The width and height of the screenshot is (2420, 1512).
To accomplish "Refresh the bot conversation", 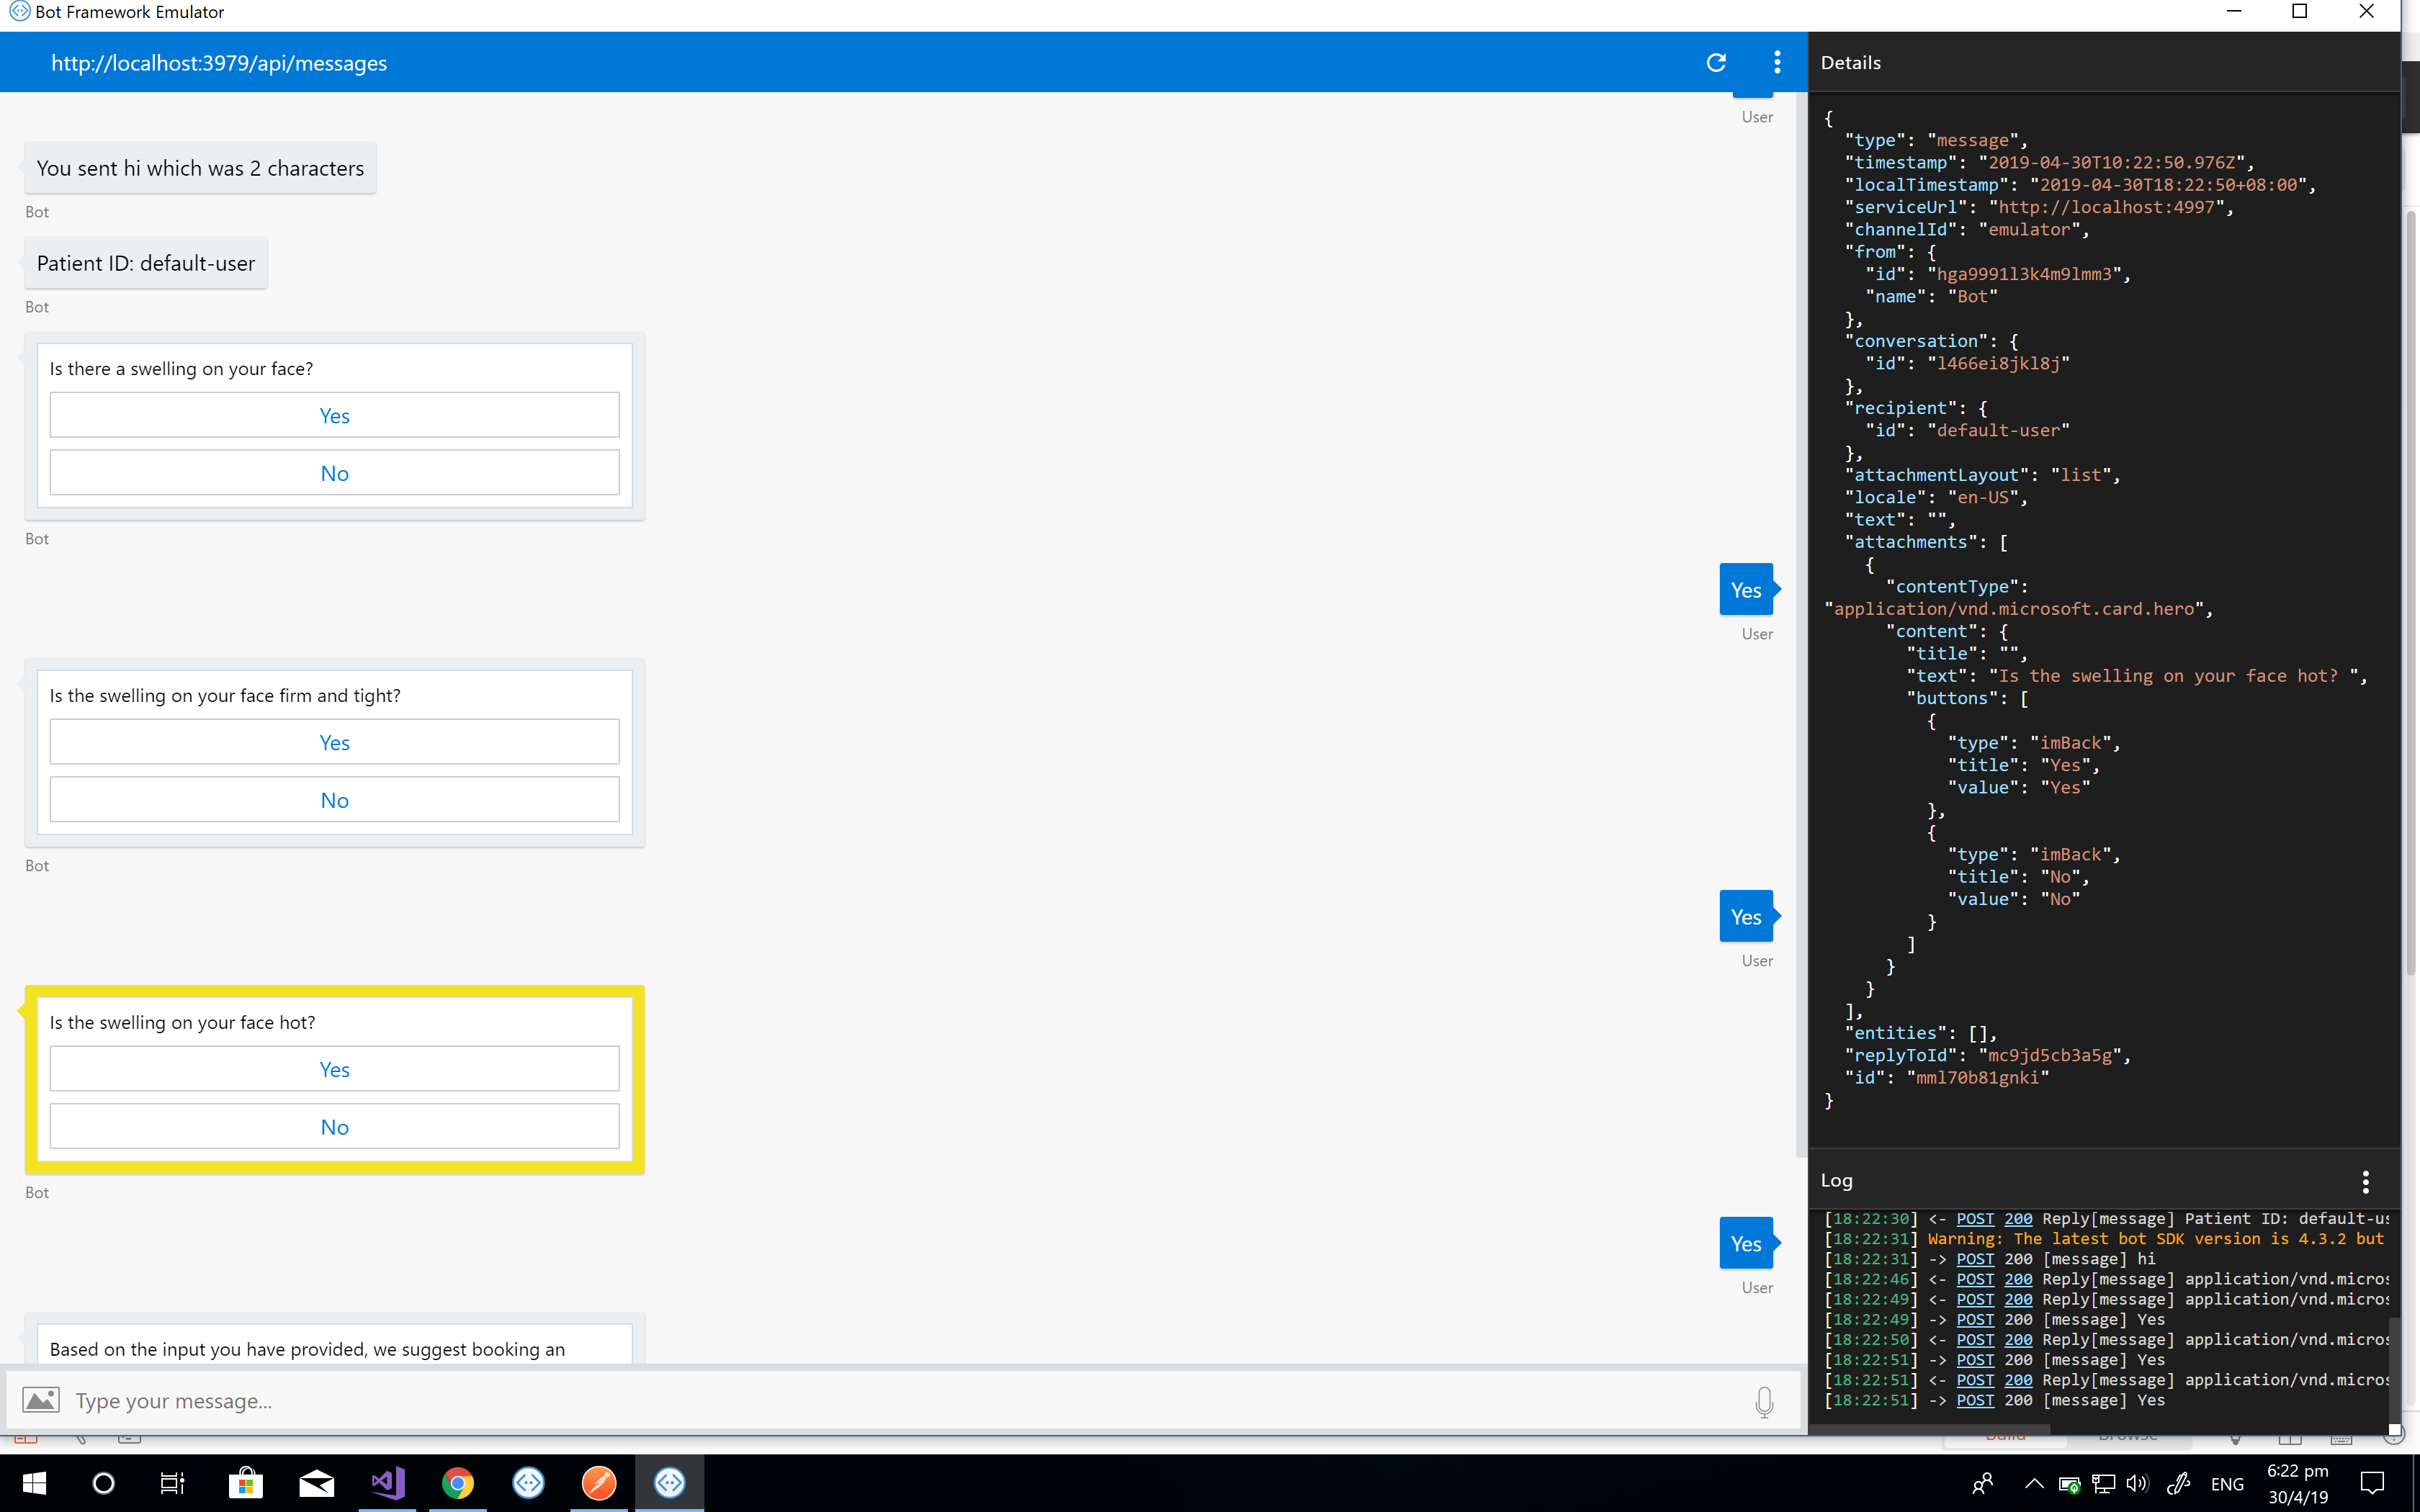I will (x=1716, y=62).
